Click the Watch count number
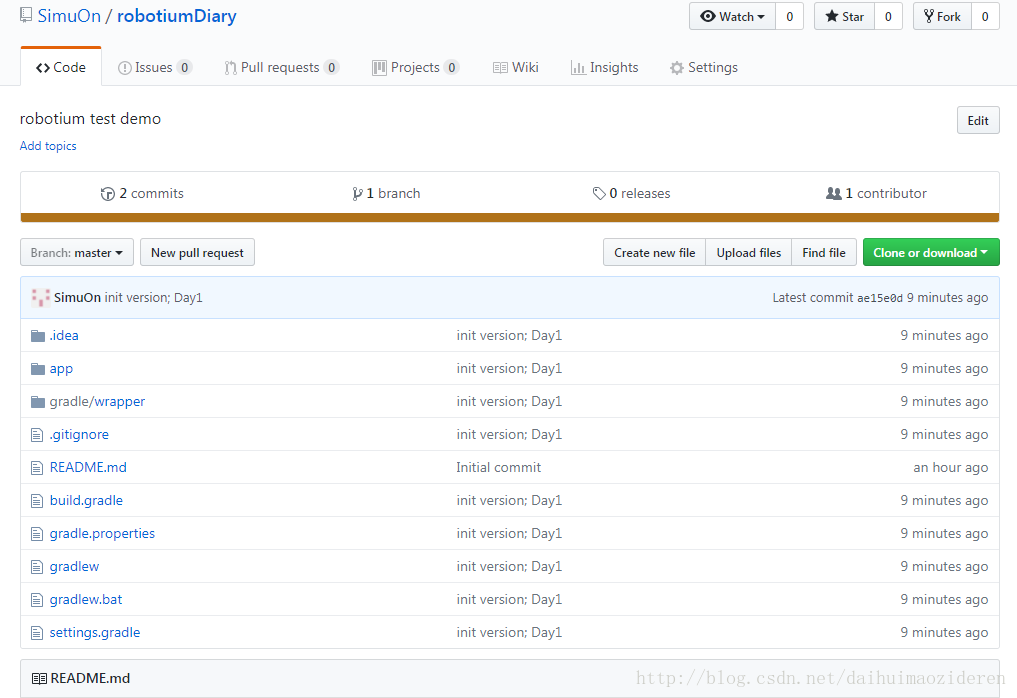1017x698 pixels. 789,16
